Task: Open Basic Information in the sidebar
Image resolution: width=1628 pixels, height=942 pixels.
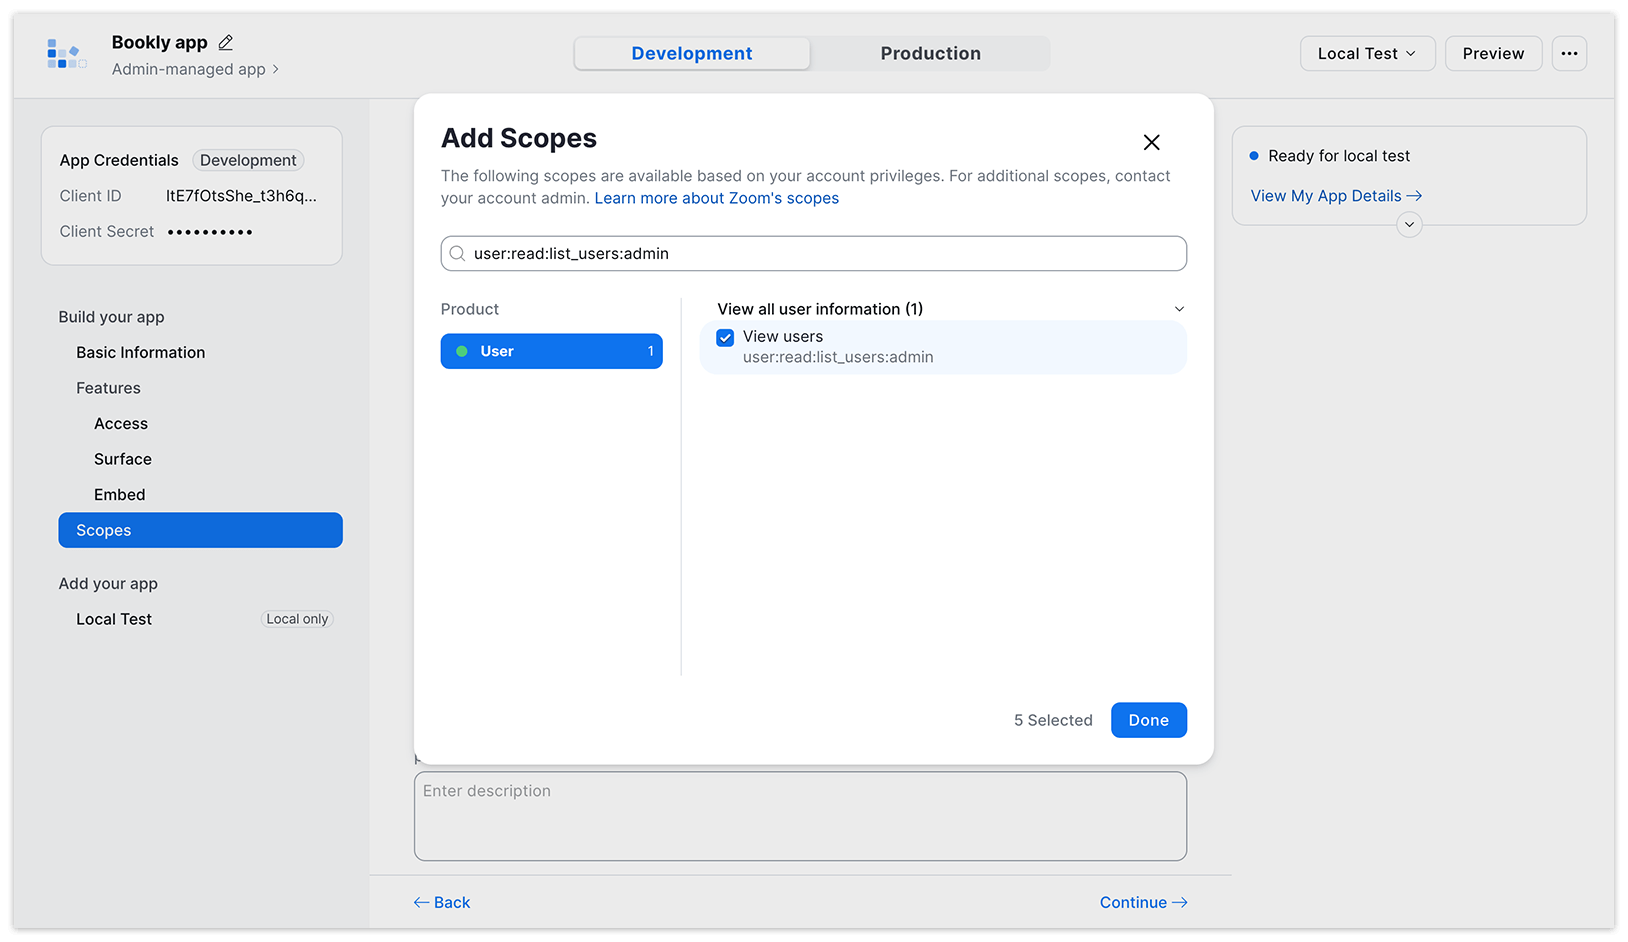Action: click(141, 352)
